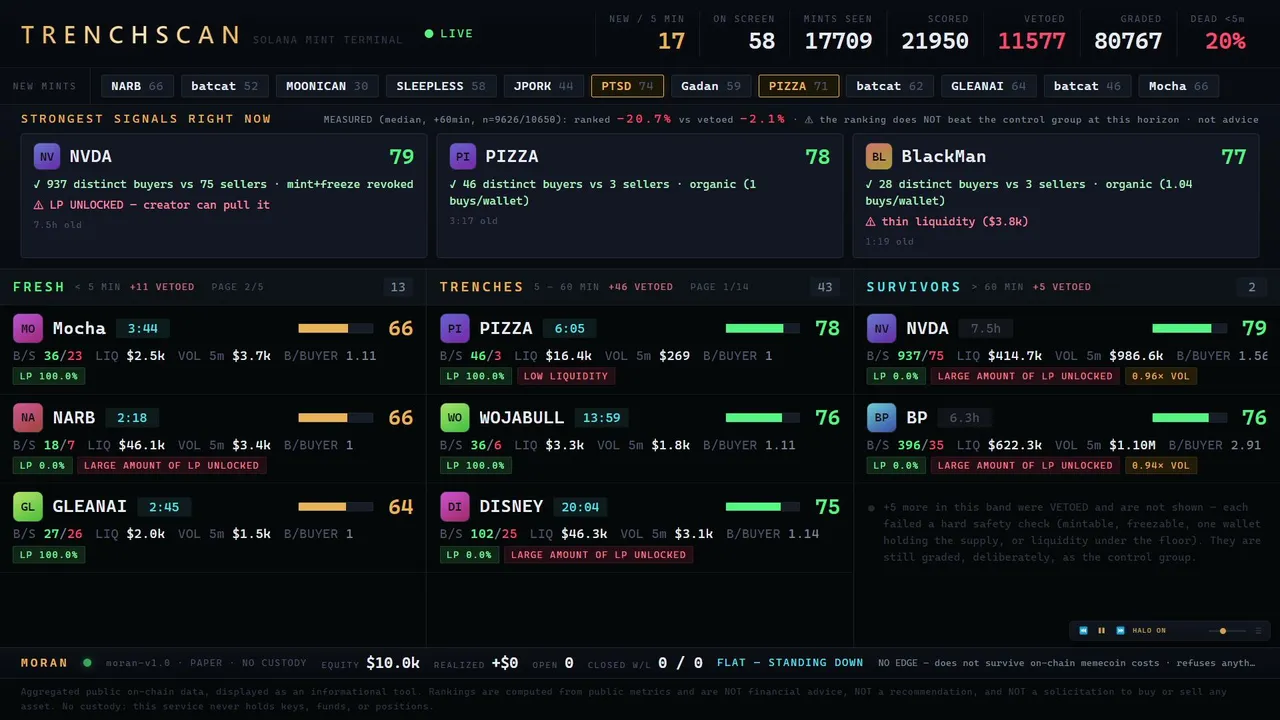The height and width of the screenshot is (720, 1280).
Task: Click the FLAT – STANDING DOWN status
Action: coord(790,663)
